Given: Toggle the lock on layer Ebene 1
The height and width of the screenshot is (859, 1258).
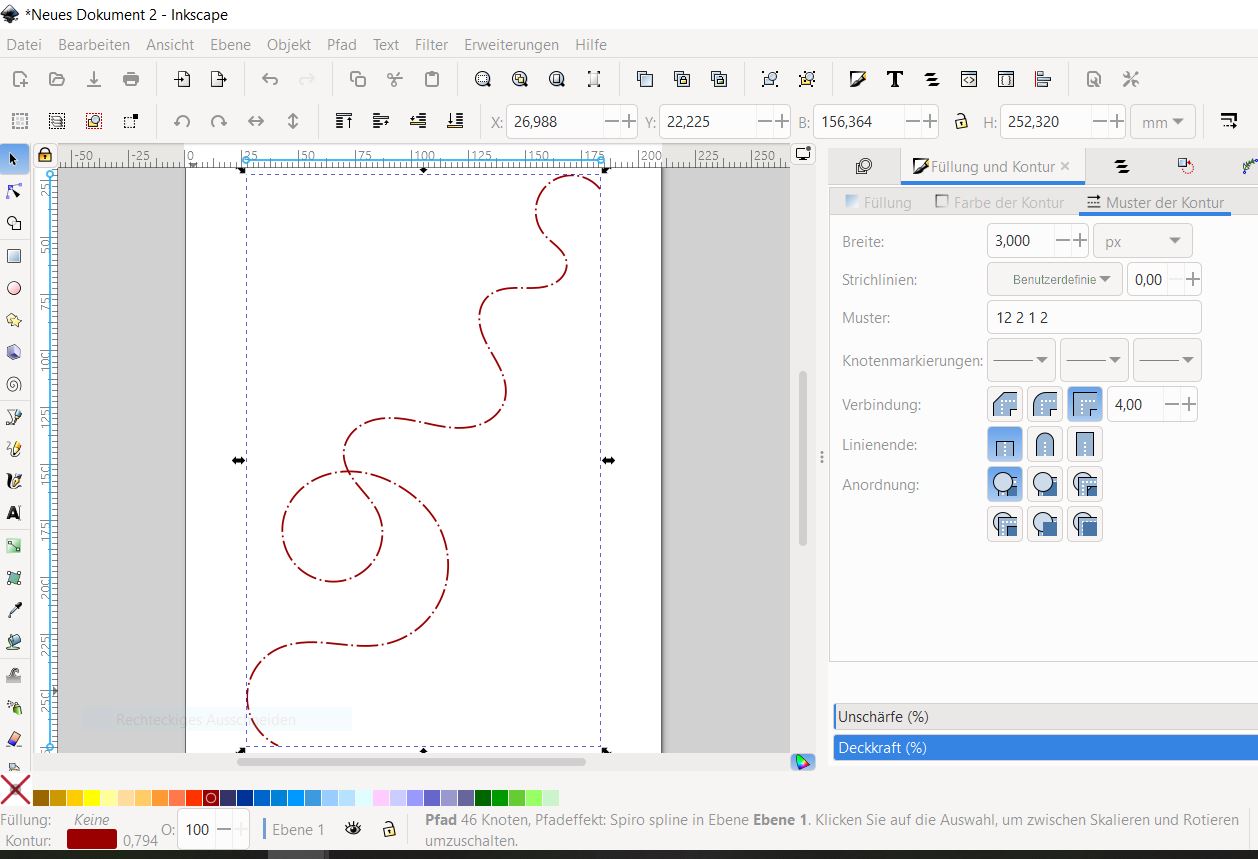Looking at the screenshot, I should (389, 828).
